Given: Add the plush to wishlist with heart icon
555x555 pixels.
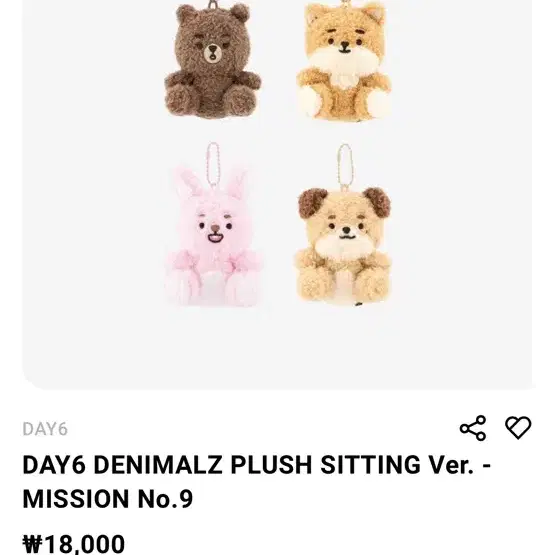Looking at the screenshot, I should pyautogui.click(x=518, y=428).
